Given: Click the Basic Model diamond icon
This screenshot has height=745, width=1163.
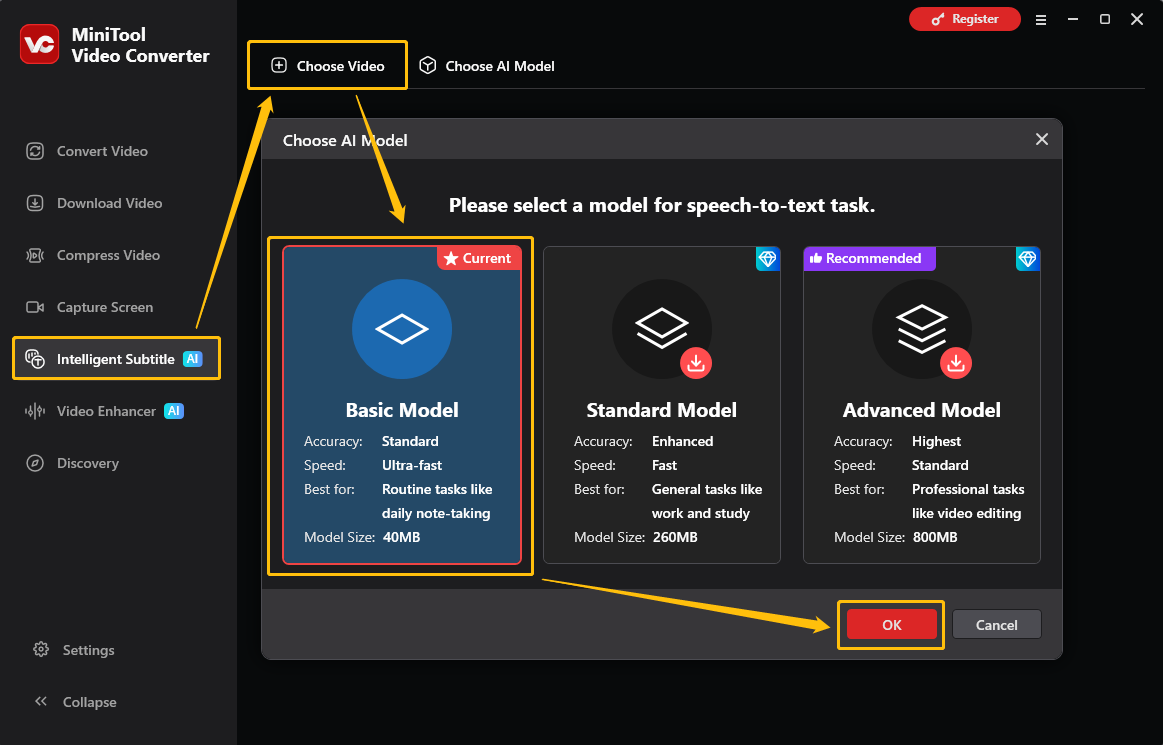Looking at the screenshot, I should pos(402,329).
